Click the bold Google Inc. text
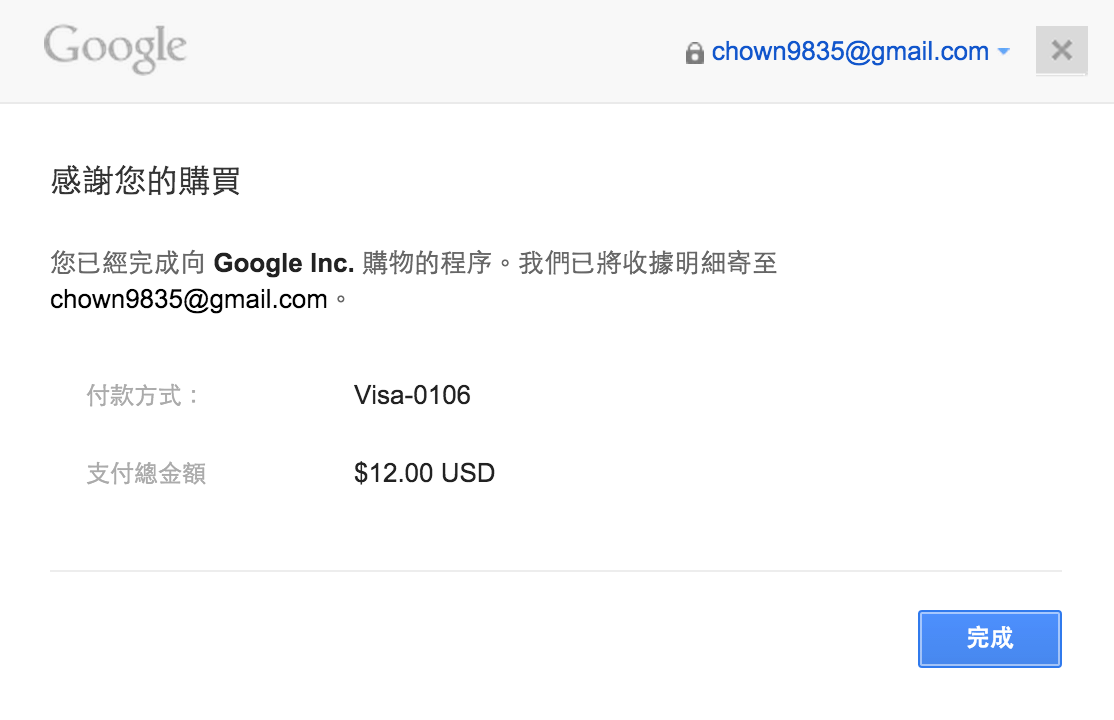The height and width of the screenshot is (720, 1114). [x=283, y=263]
